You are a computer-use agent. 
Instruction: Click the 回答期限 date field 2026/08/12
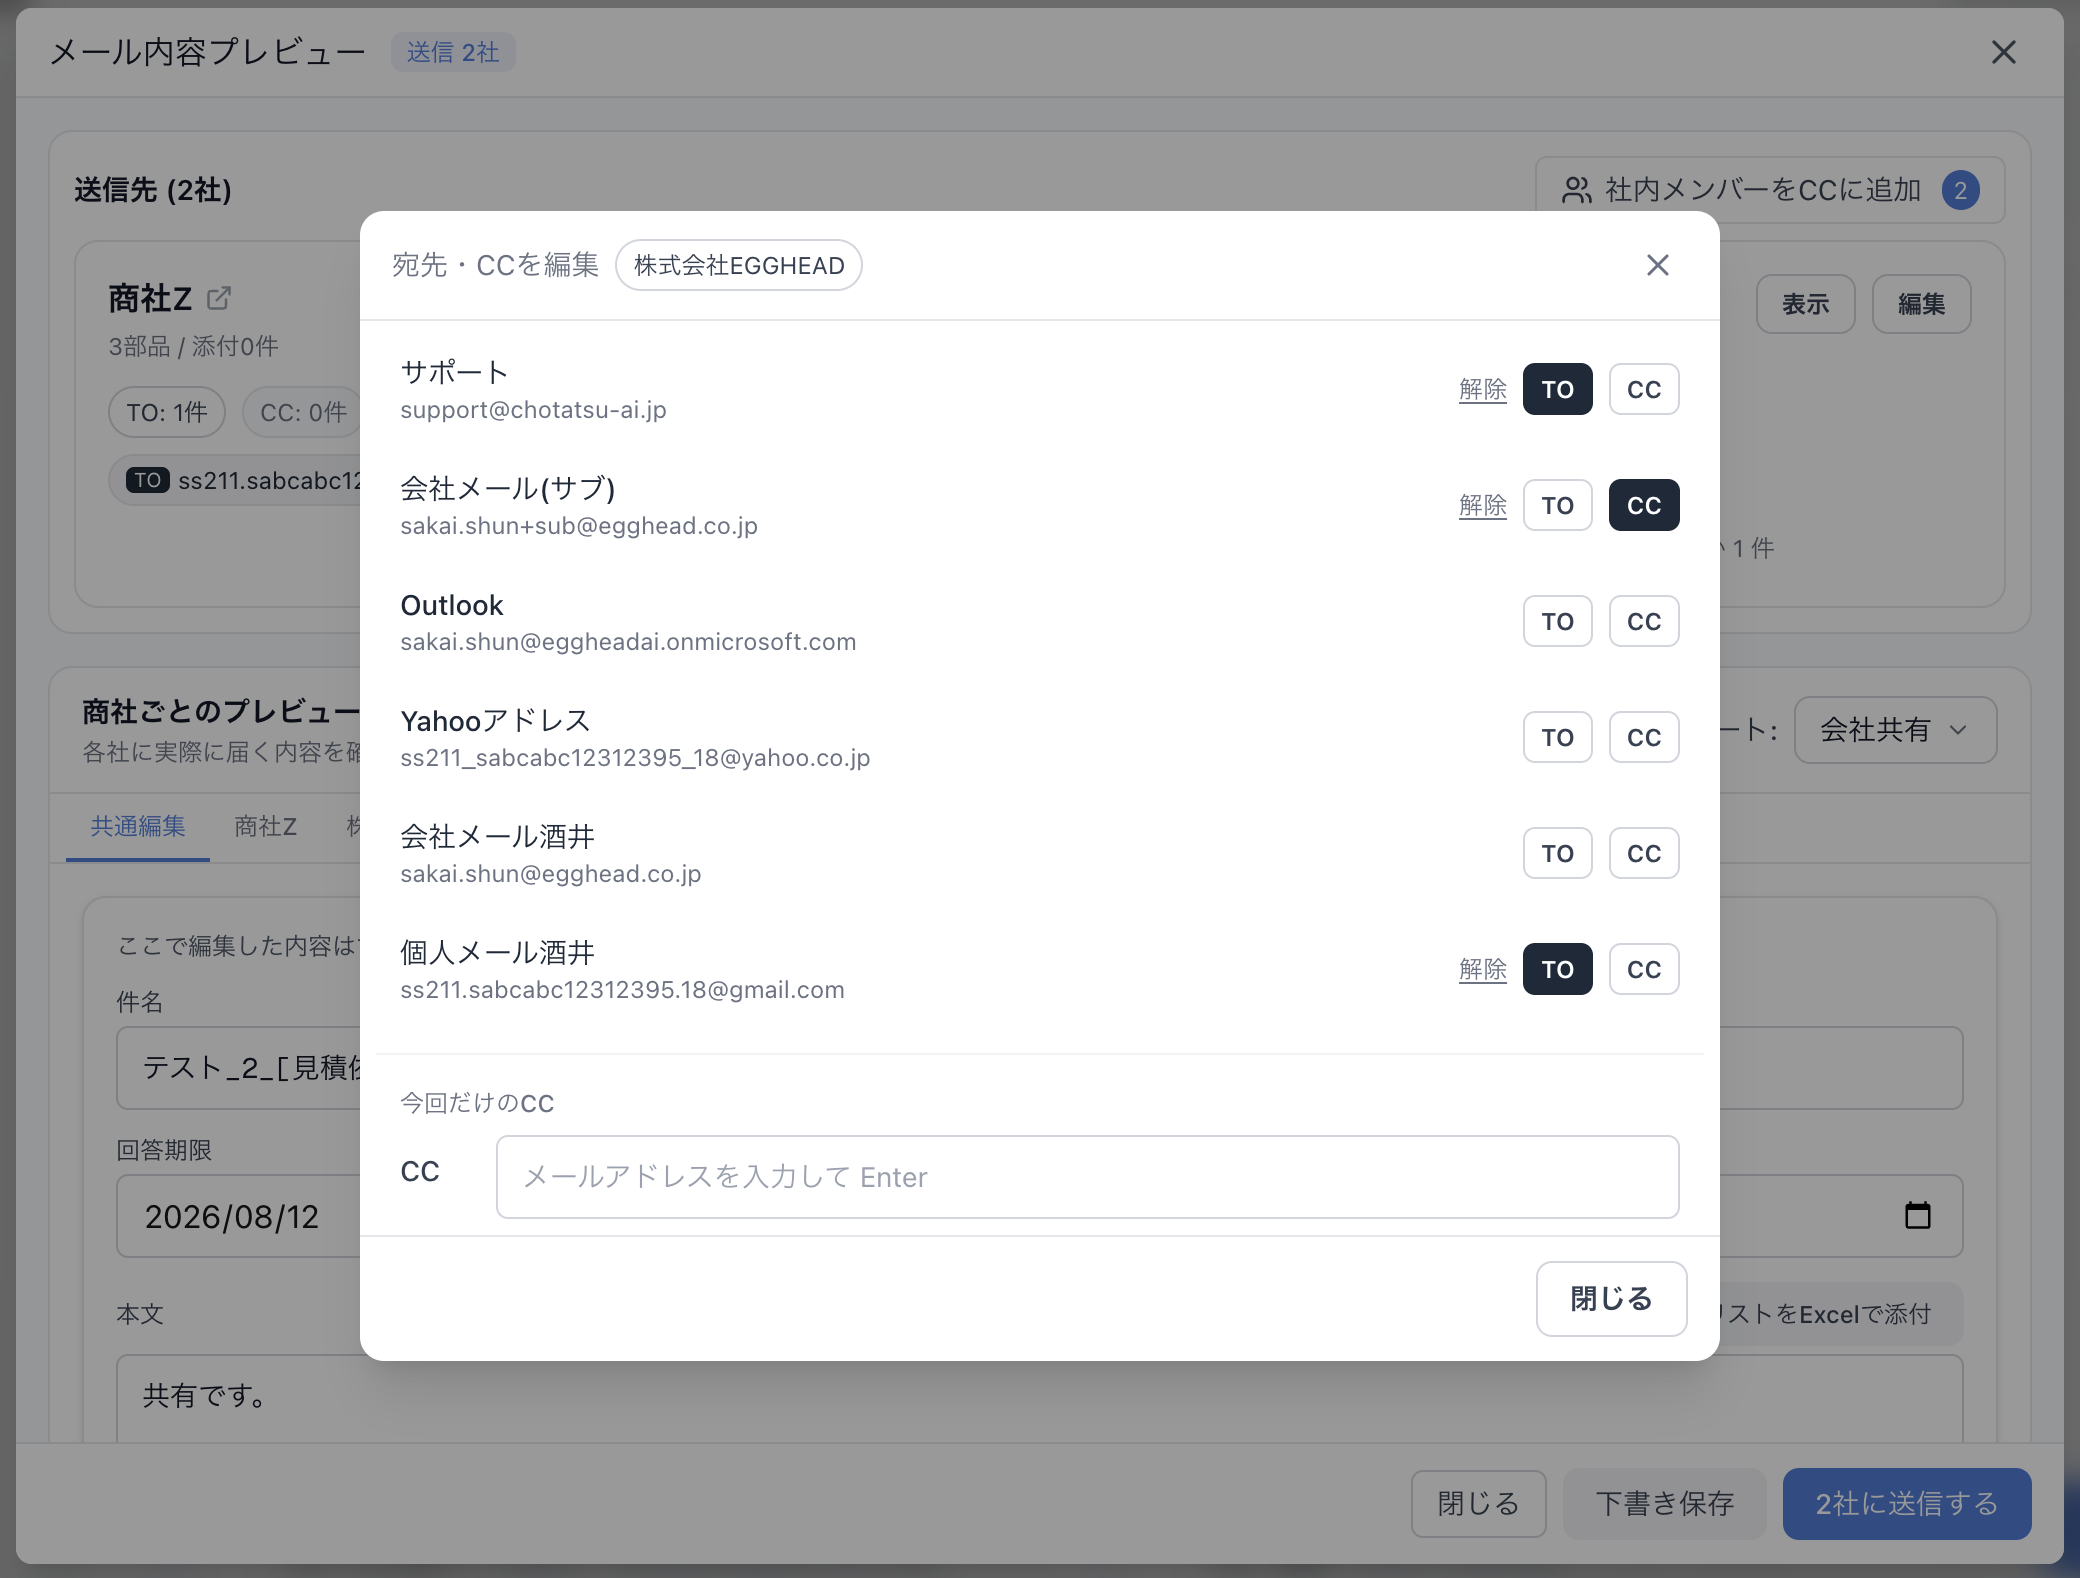pyautogui.click(x=238, y=1216)
